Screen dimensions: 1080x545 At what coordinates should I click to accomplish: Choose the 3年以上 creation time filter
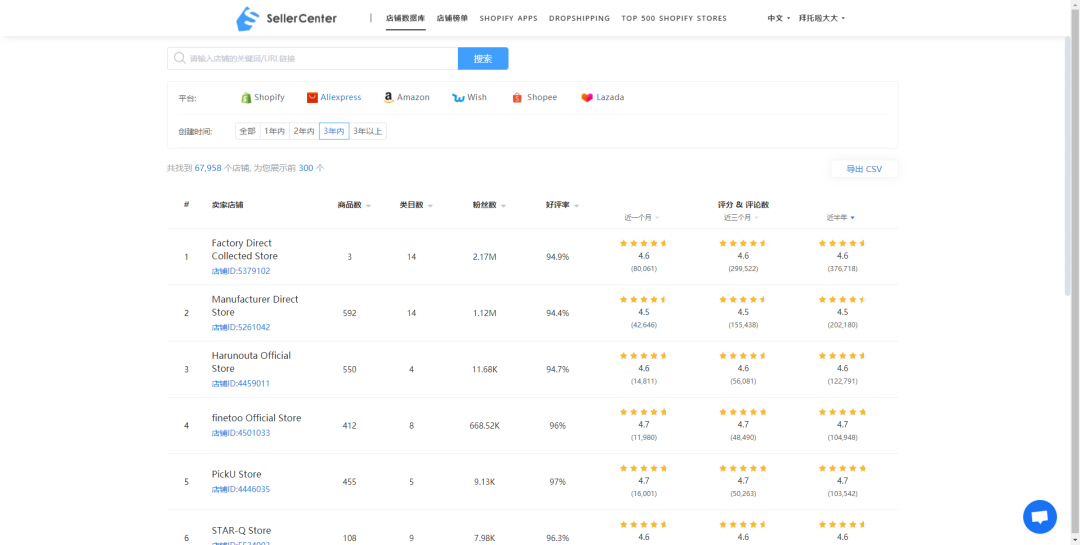(x=367, y=131)
